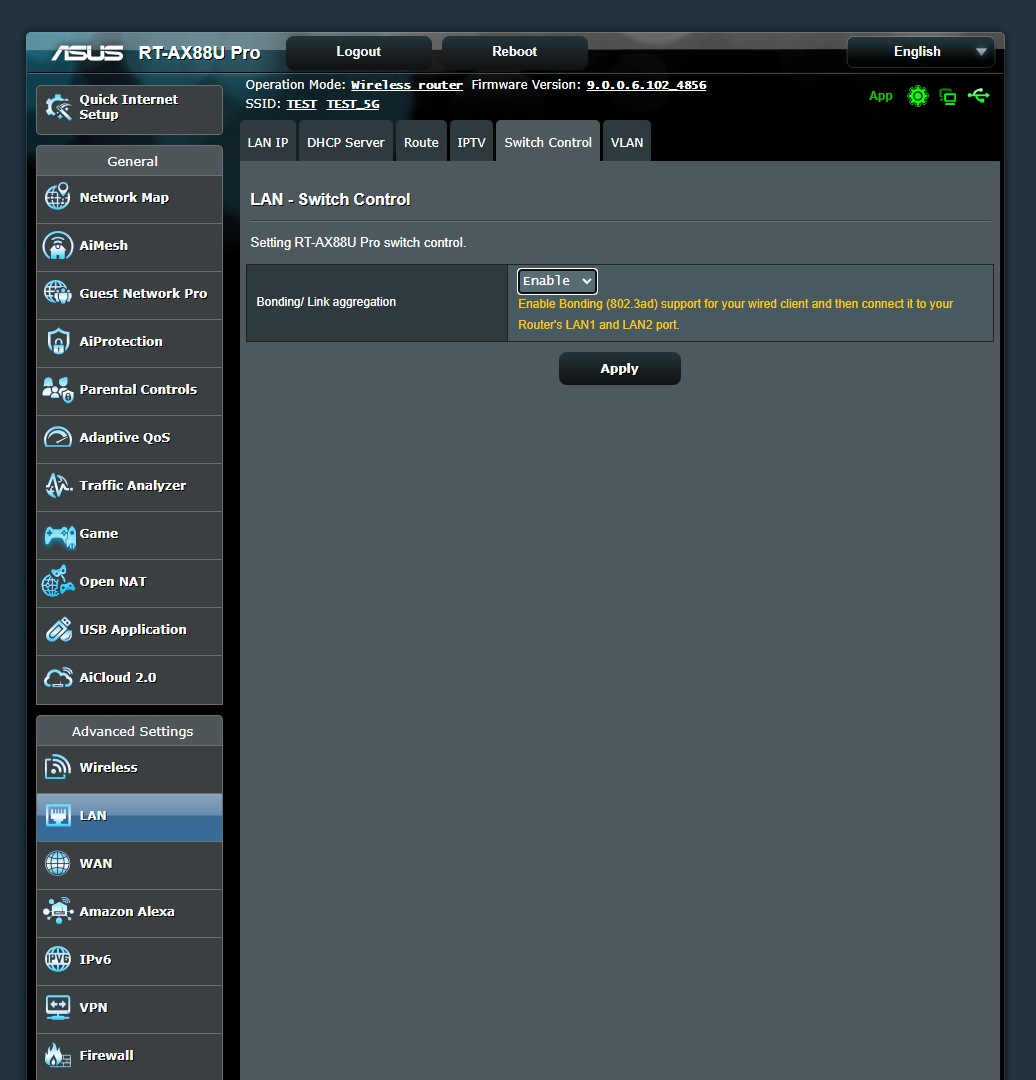Open the Network Map menu label
The width and height of the screenshot is (1036, 1080).
(x=124, y=198)
